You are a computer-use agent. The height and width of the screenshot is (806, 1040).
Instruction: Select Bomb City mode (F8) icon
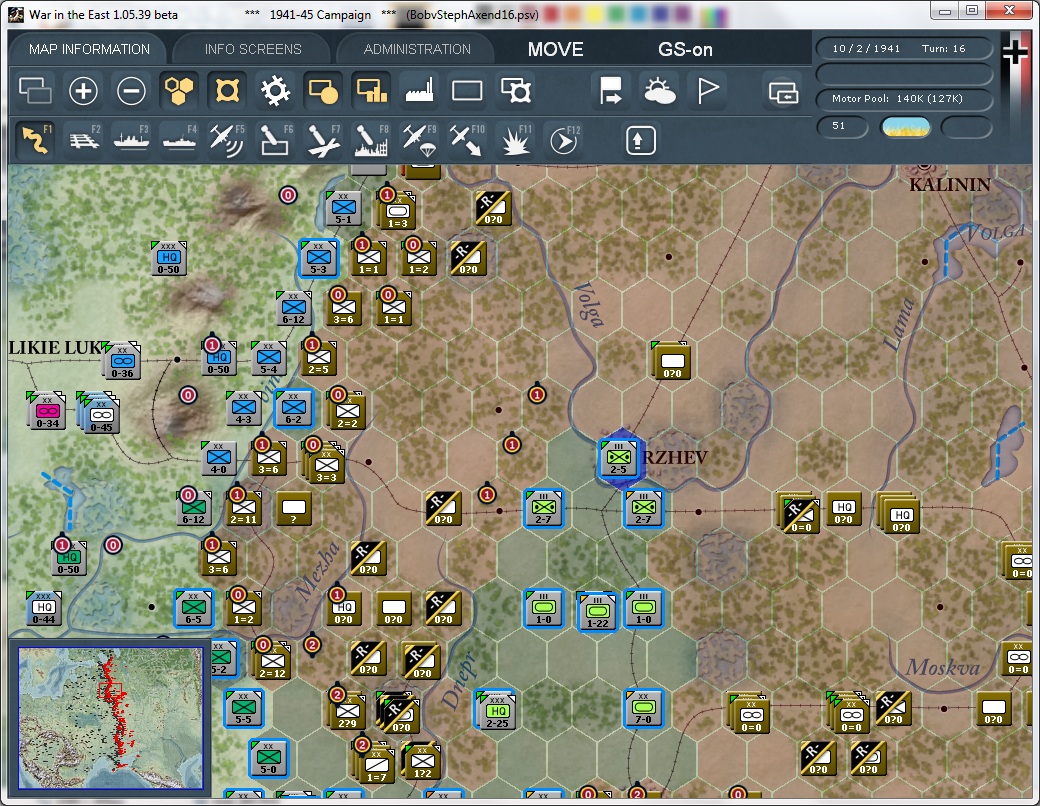[x=371, y=139]
